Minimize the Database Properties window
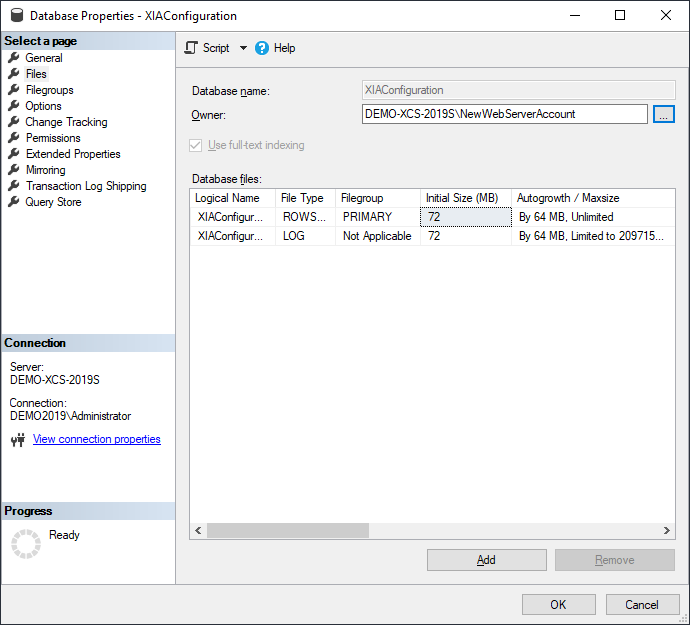Image resolution: width=690 pixels, height=625 pixels. coord(575,15)
